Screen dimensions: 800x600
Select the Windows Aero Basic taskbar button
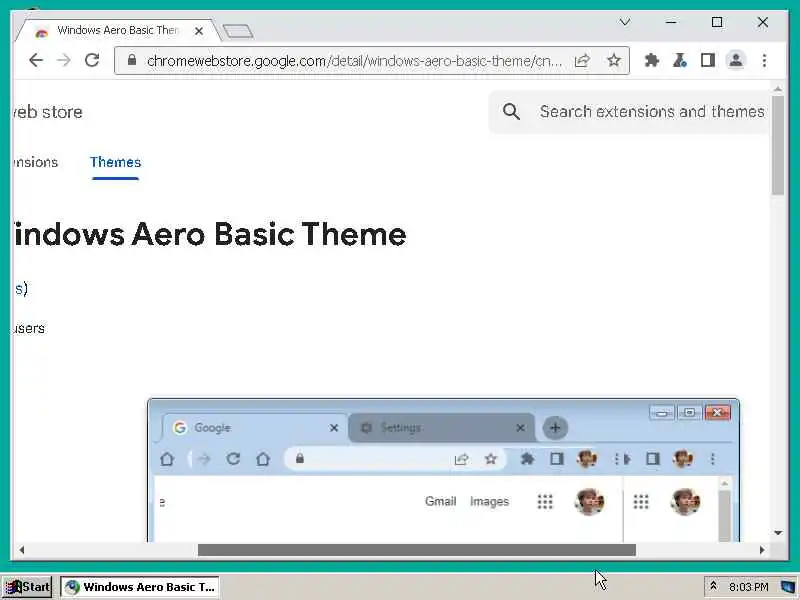pyautogui.click(x=140, y=587)
